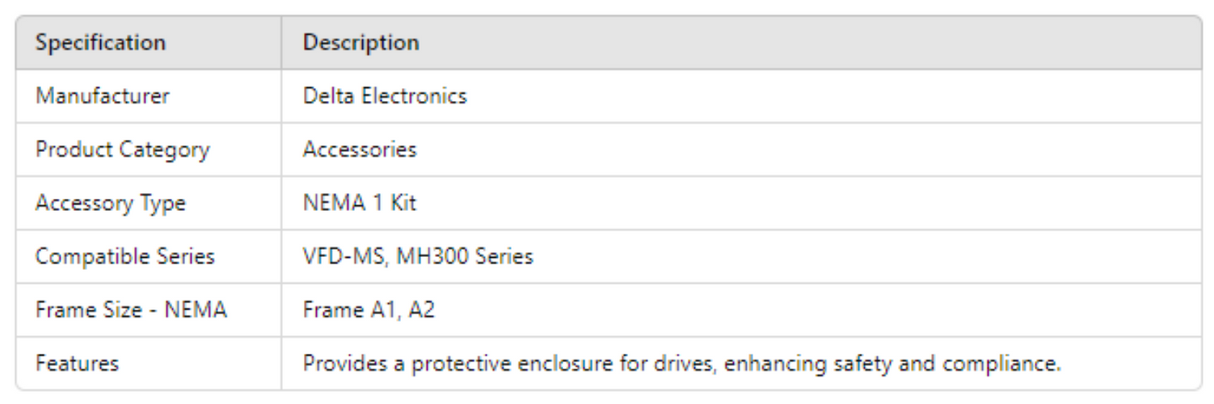Image resolution: width=1214 pixels, height=404 pixels.
Task: Click the NEMA 1 Kit value
Action: click(x=359, y=203)
